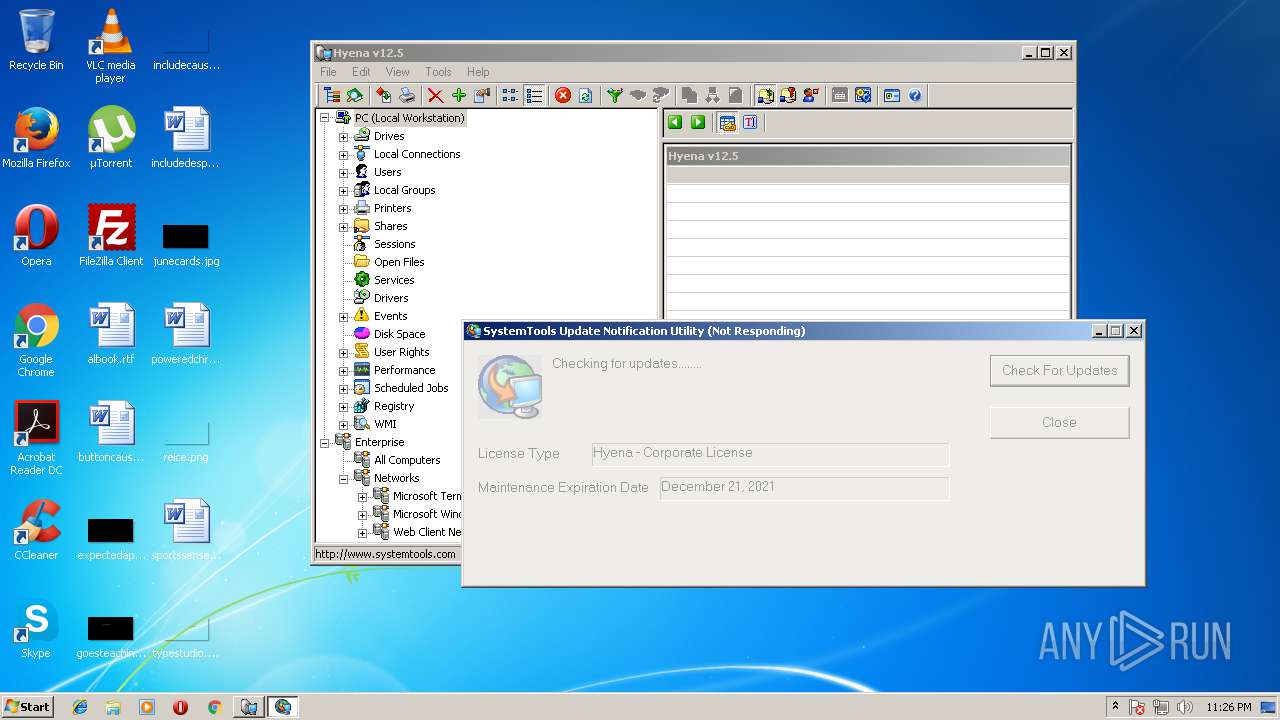Image resolution: width=1280 pixels, height=720 pixels.
Task: Click Internet Explorer icon in taskbar
Action: click(x=80, y=707)
